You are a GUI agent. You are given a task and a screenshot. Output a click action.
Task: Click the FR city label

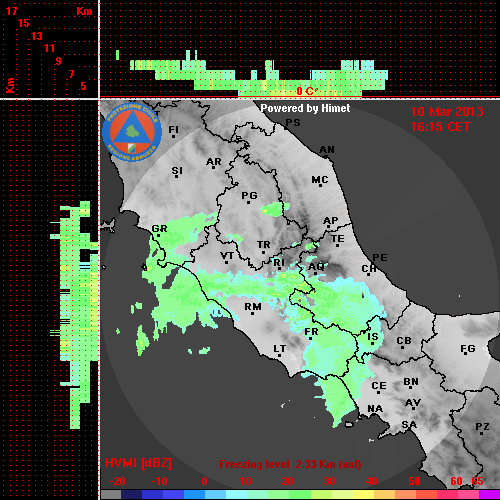click(311, 332)
